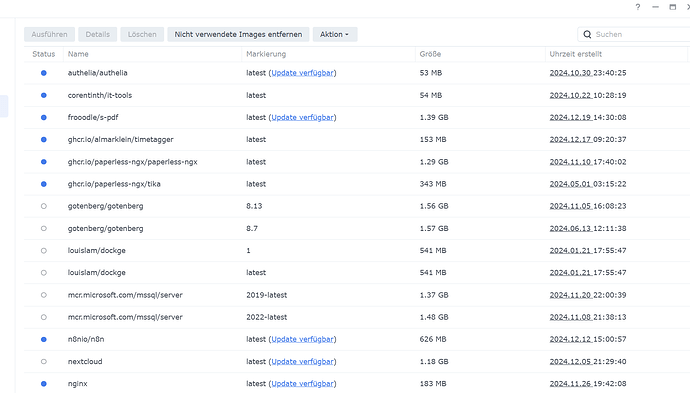Viewport: 690px width, 393px height.
Task: Sort by the Status column header
Action: click(44, 54)
